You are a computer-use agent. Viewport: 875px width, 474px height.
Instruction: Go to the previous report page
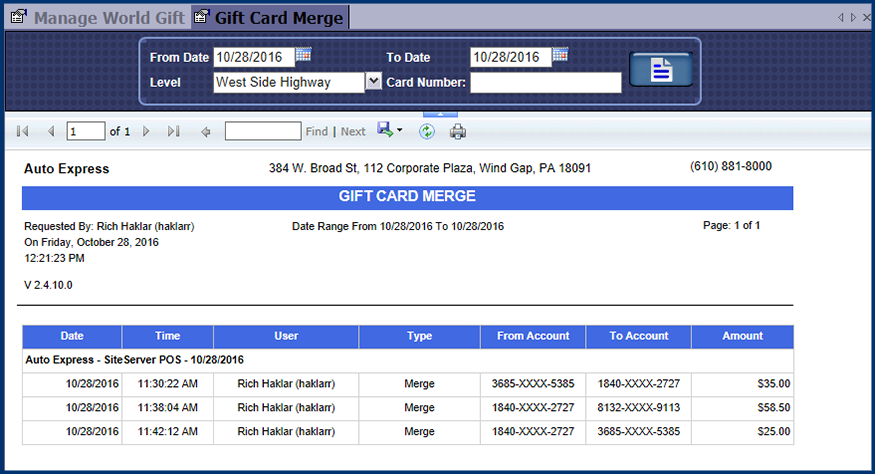50,131
